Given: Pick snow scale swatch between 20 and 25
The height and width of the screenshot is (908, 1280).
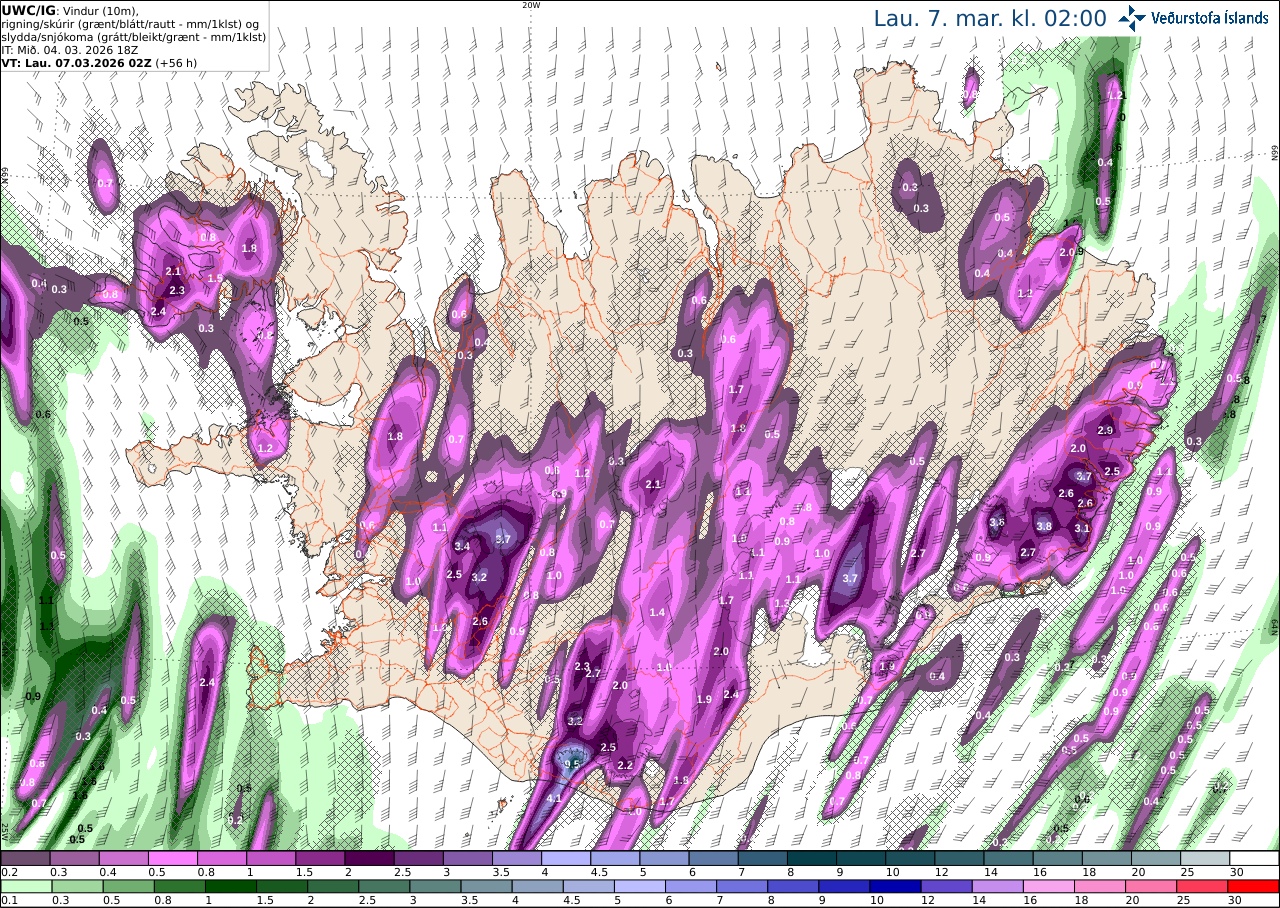Looking at the screenshot, I should 1156,858.
